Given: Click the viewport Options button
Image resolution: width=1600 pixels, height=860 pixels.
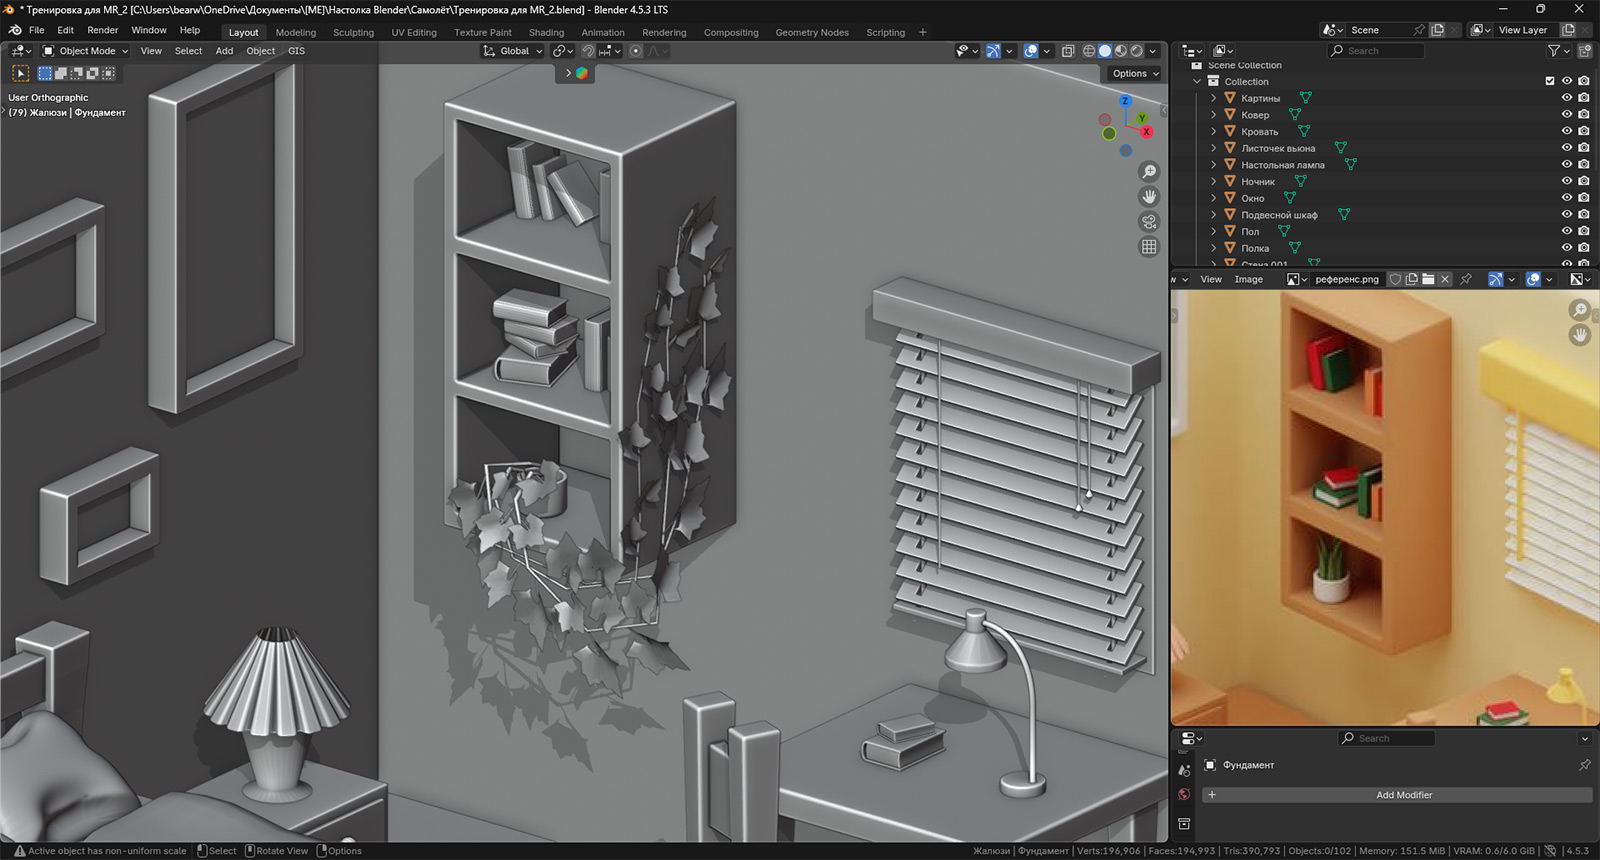Looking at the screenshot, I should click(1135, 73).
